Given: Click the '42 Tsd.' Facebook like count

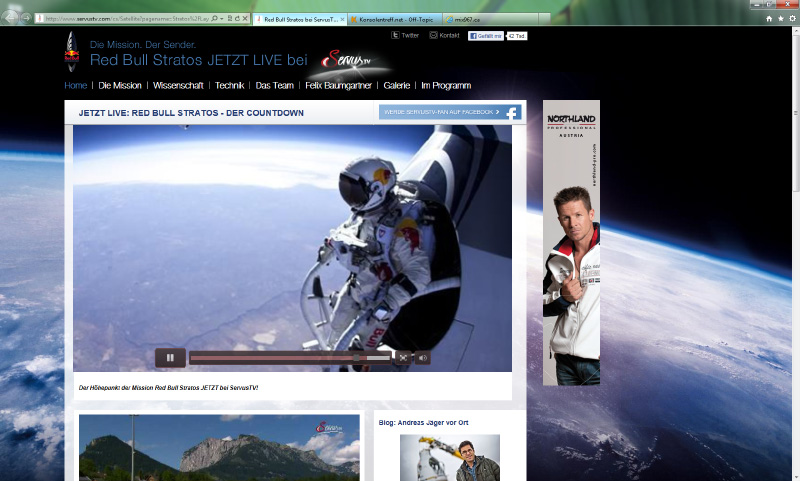Looking at the screenshot, I should click(517, 36).
